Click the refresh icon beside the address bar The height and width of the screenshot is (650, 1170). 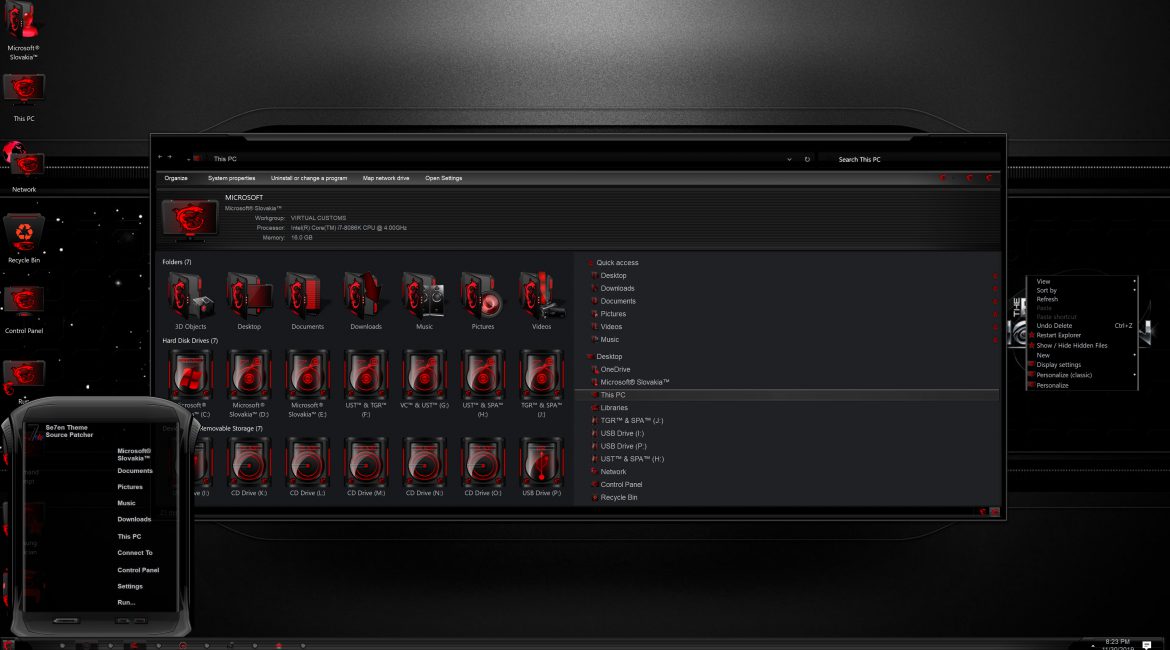pos(807,159)
